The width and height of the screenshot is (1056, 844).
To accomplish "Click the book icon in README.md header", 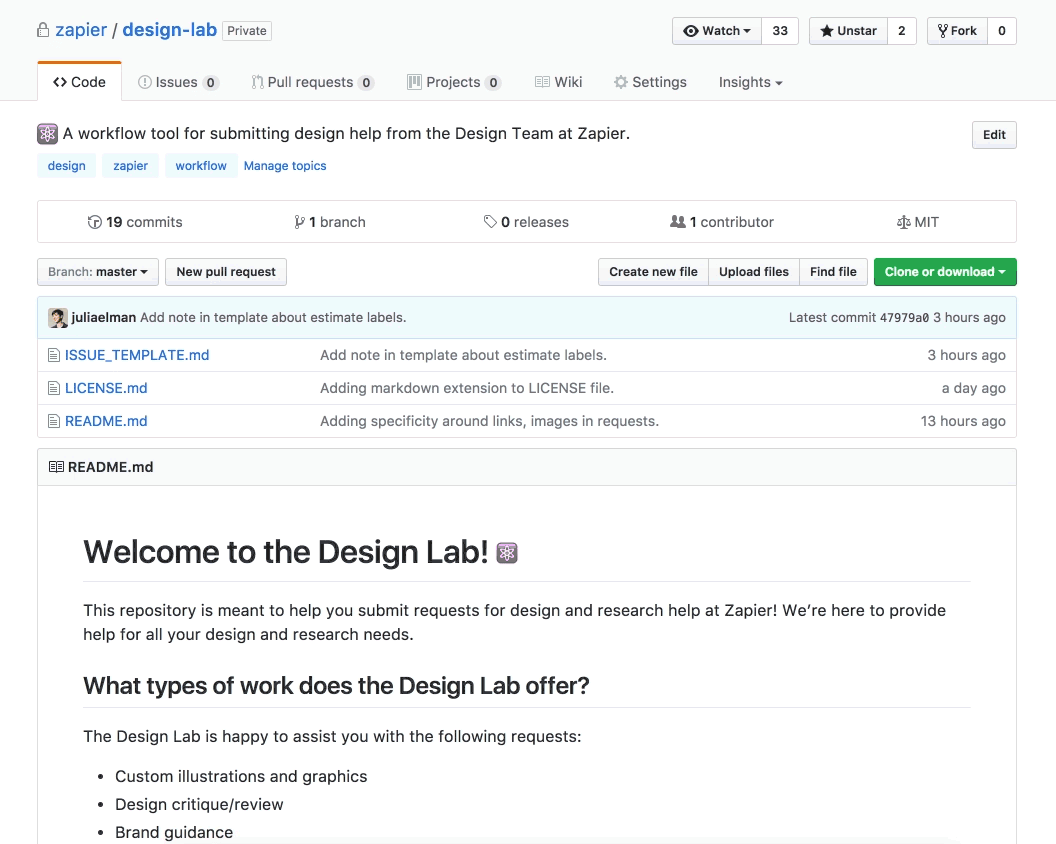I will [57, 467].
